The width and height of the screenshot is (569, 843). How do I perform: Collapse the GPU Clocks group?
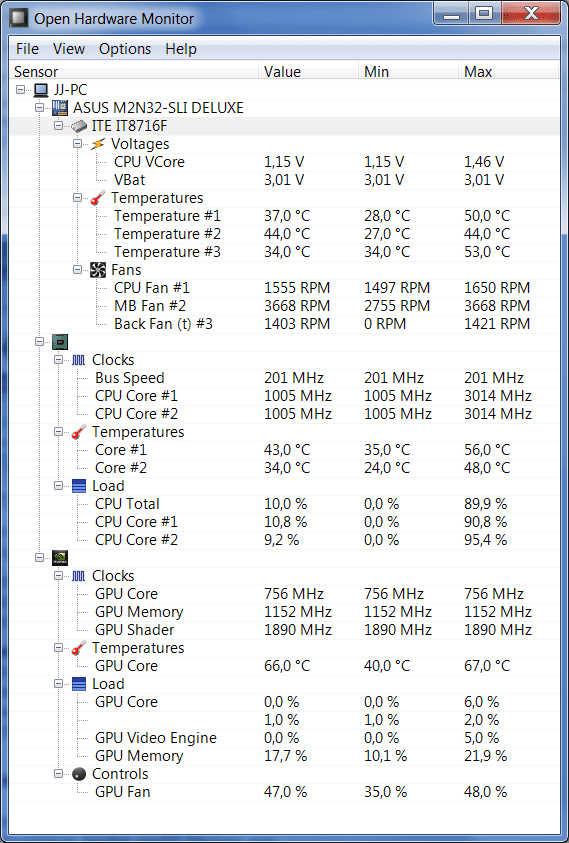(59, 576)
